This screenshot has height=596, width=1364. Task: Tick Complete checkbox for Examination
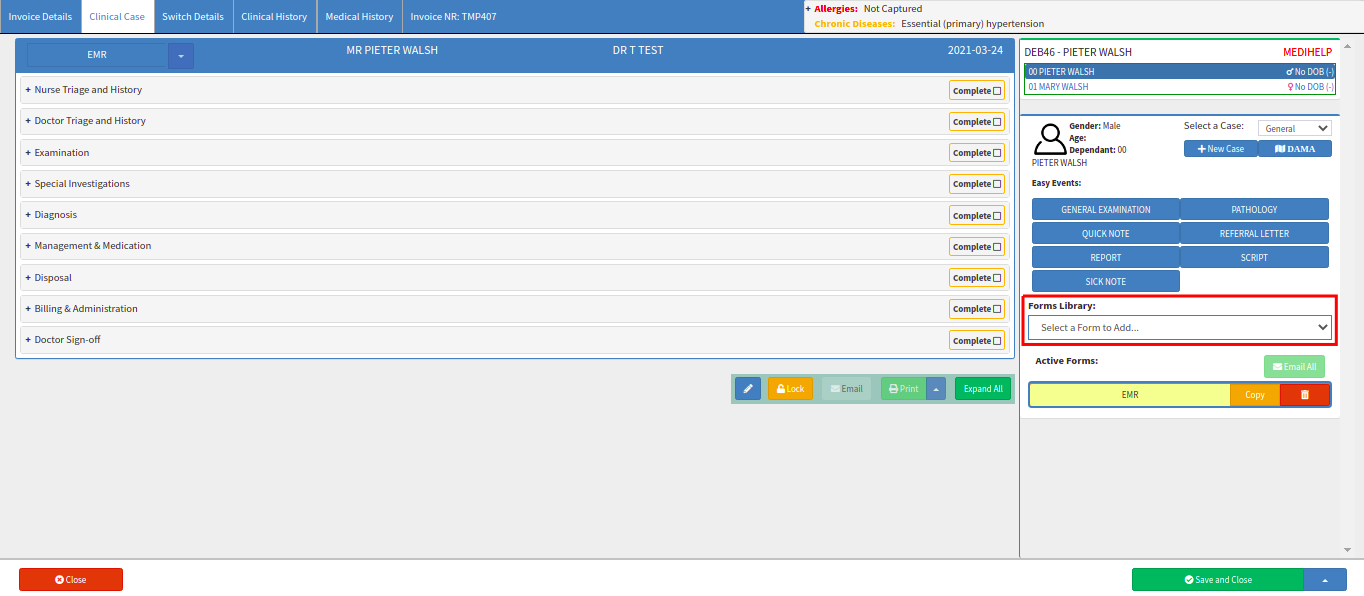pyautogui.click(x=997, y=153)
